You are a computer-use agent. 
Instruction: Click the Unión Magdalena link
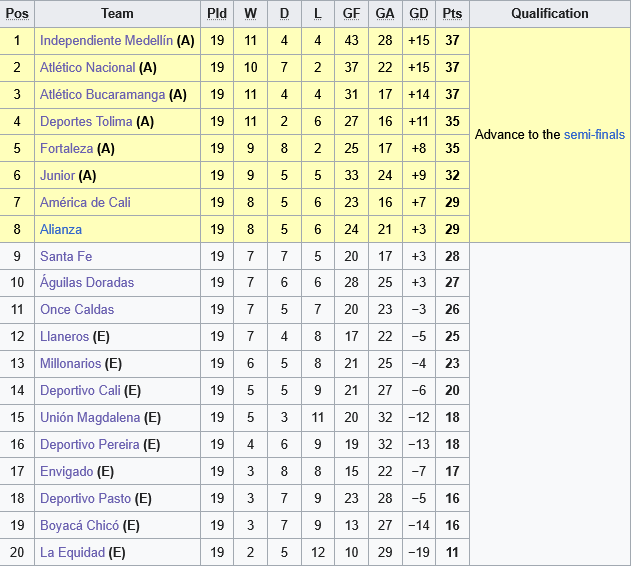(90, 418)
